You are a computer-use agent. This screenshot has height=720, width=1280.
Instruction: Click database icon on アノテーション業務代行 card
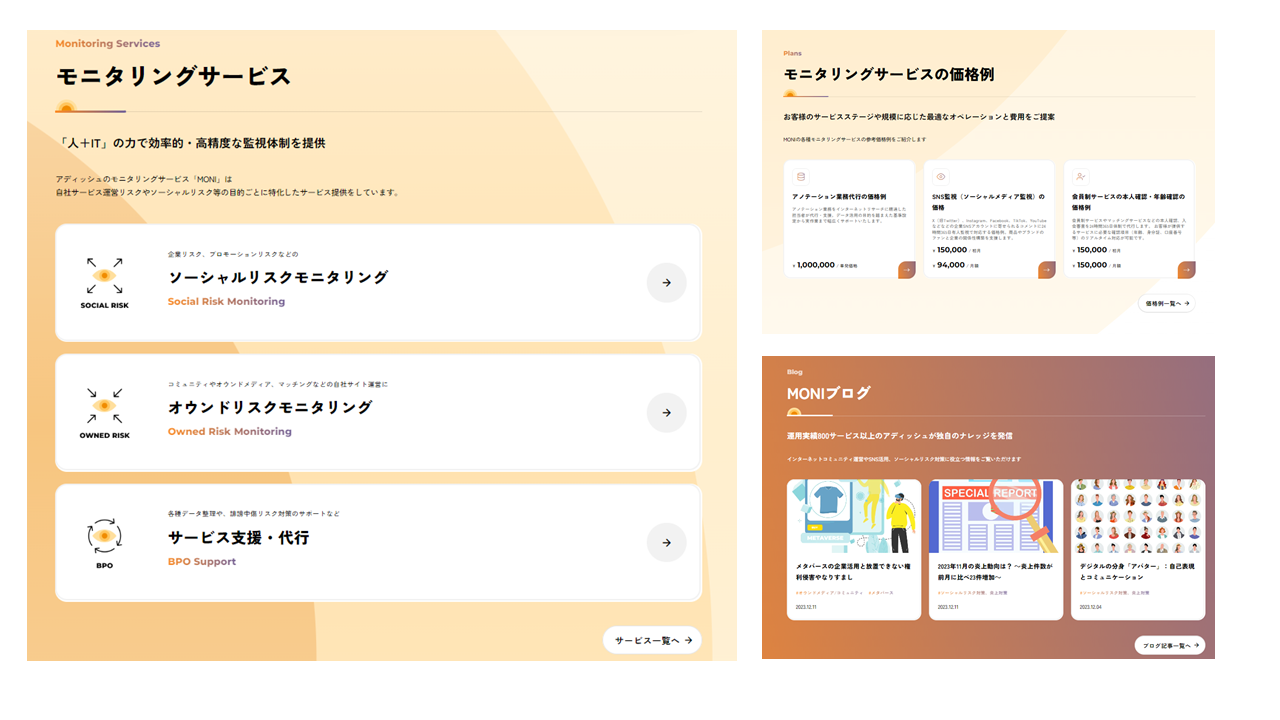tap(800, 177)
